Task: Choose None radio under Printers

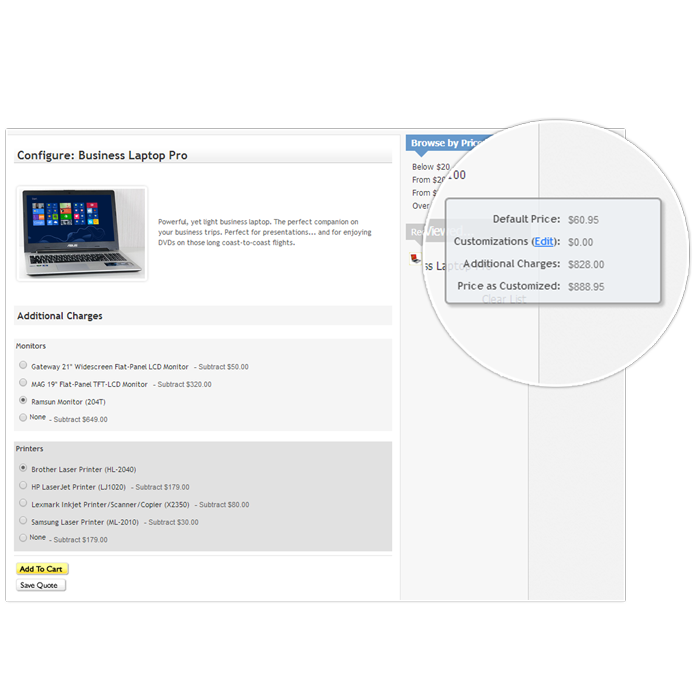Action: coord(23,538)
